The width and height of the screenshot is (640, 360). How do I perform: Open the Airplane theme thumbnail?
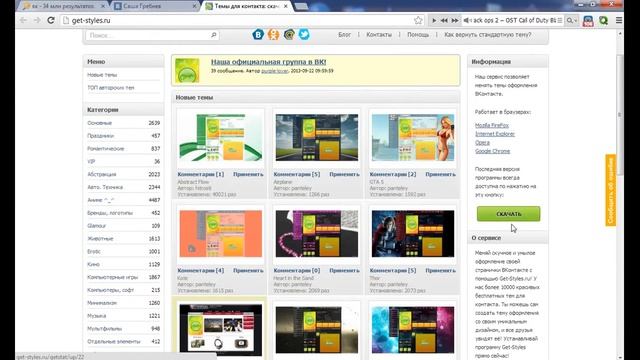click(317, 138)
